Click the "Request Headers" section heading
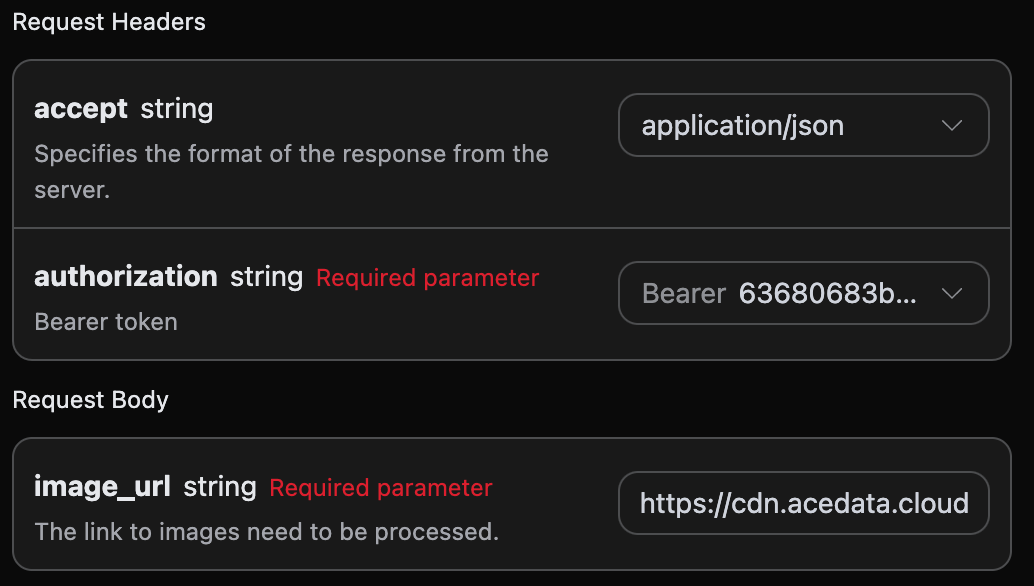The image size is (1034, 586). 109,22
